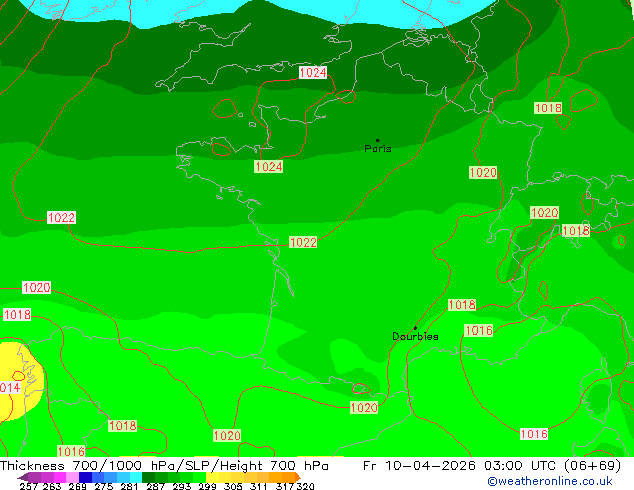The height and width of the screenshot is (490, 634).
Task: Pick the light pink legend swatch above 269
Action: click(x=73, y=477)
